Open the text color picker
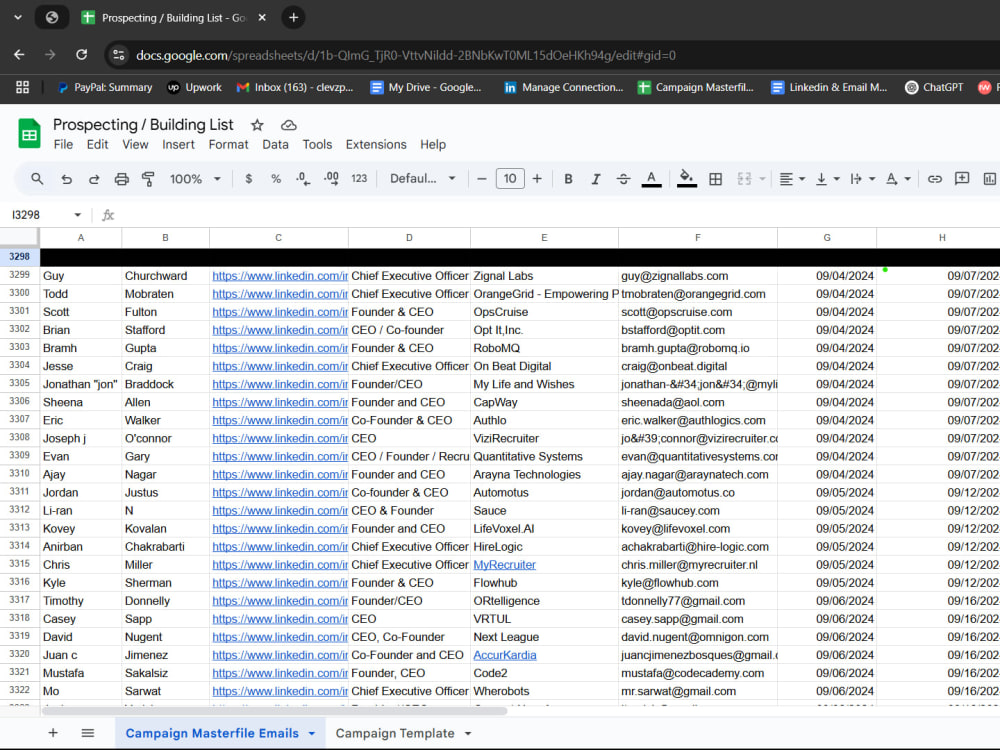 651,179
